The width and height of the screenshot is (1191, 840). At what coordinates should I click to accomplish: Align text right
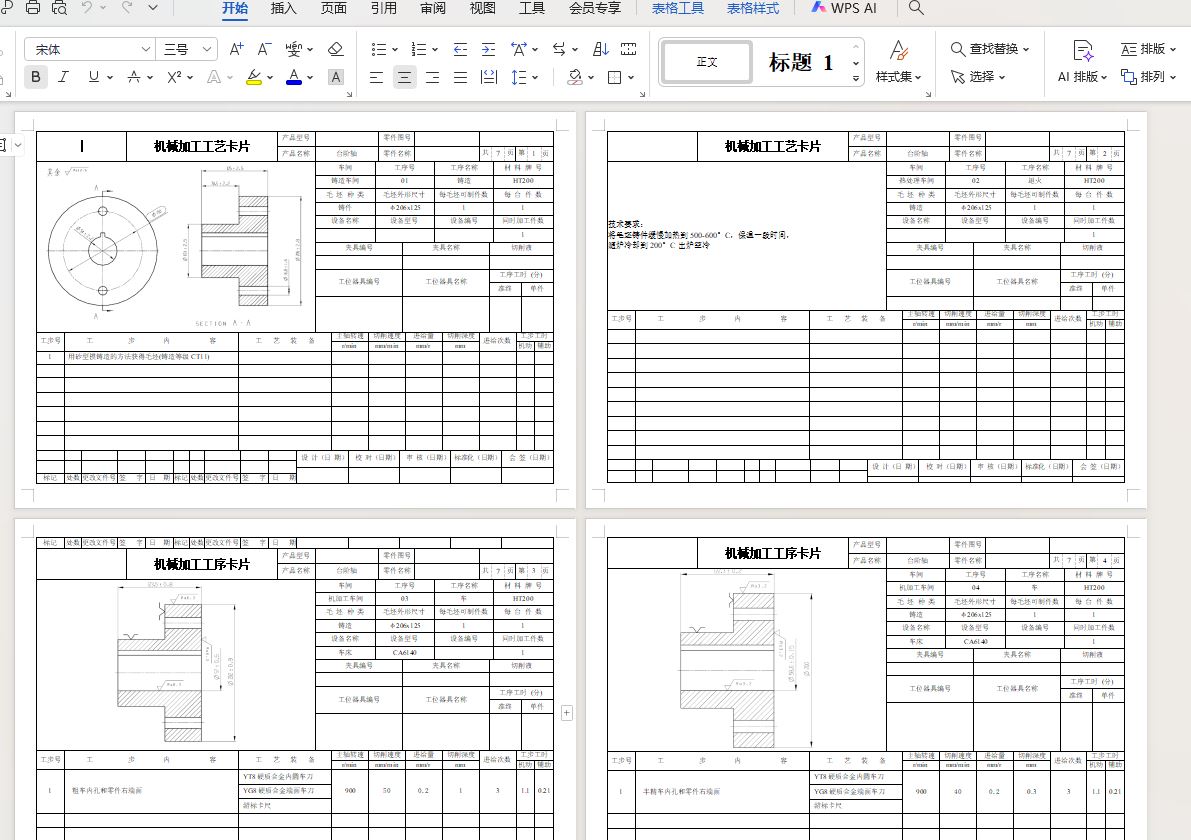(x=432, y=77)
